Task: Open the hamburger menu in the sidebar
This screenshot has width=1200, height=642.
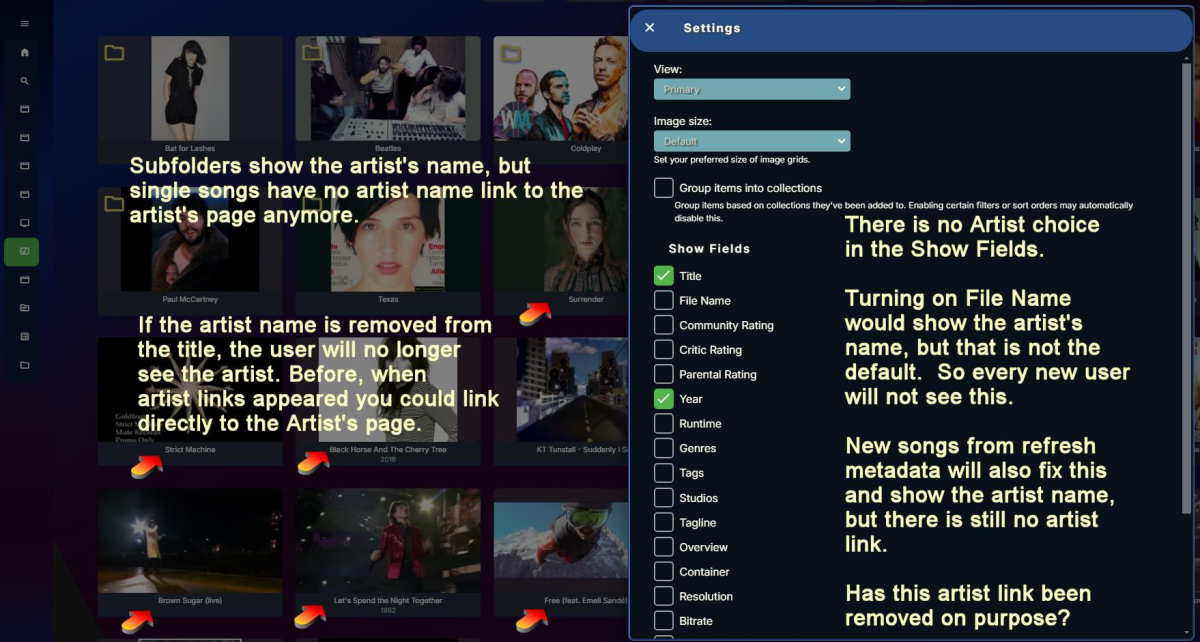Action: click(25, 23)
